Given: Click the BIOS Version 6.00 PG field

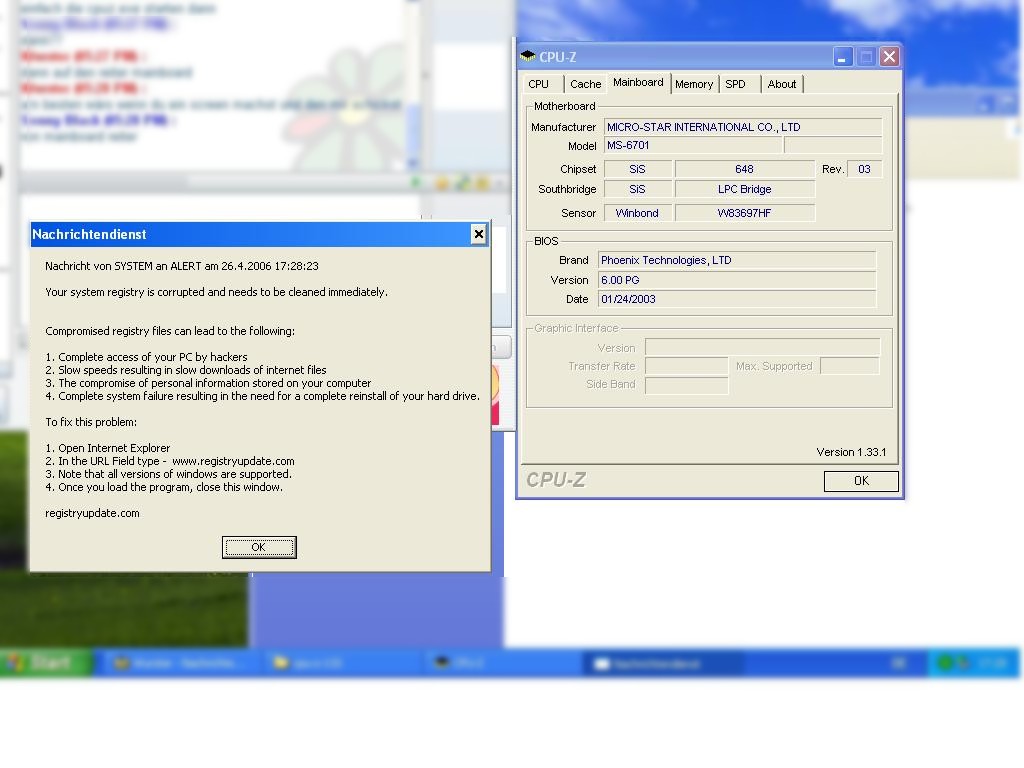Looking at the screenshot, I should [x=737, y=280].
